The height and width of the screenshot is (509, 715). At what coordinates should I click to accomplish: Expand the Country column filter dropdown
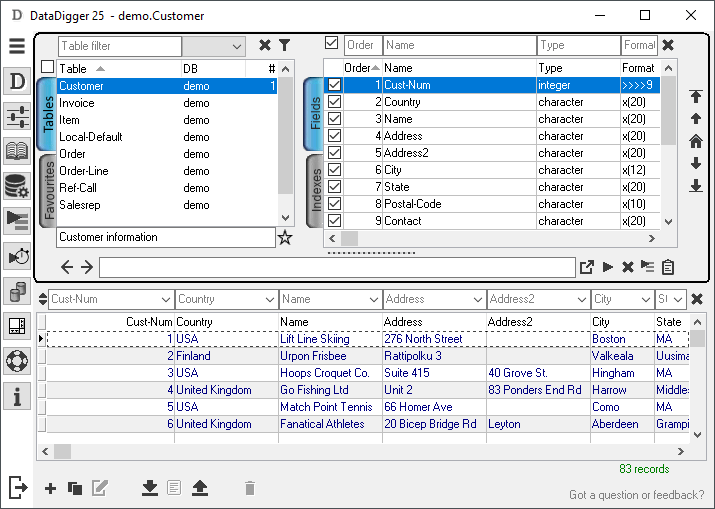click(x=269, y=299)
